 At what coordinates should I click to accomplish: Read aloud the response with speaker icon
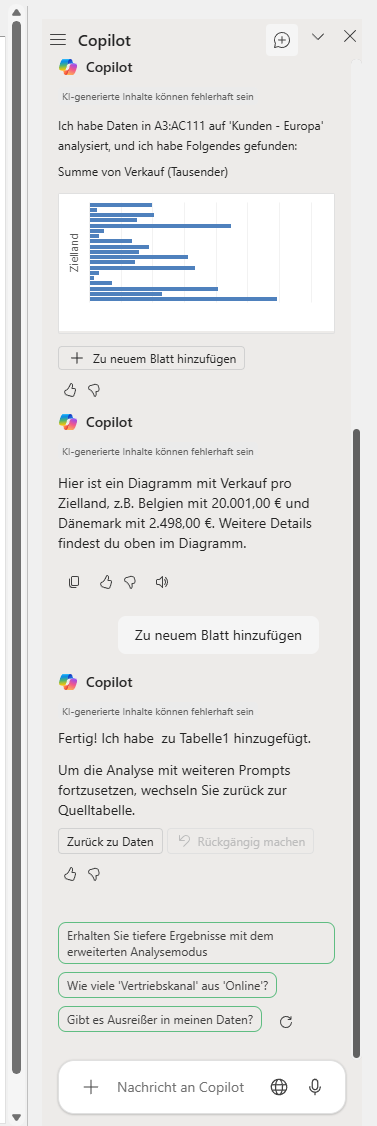pyautogui.click(x=162, y=582)
